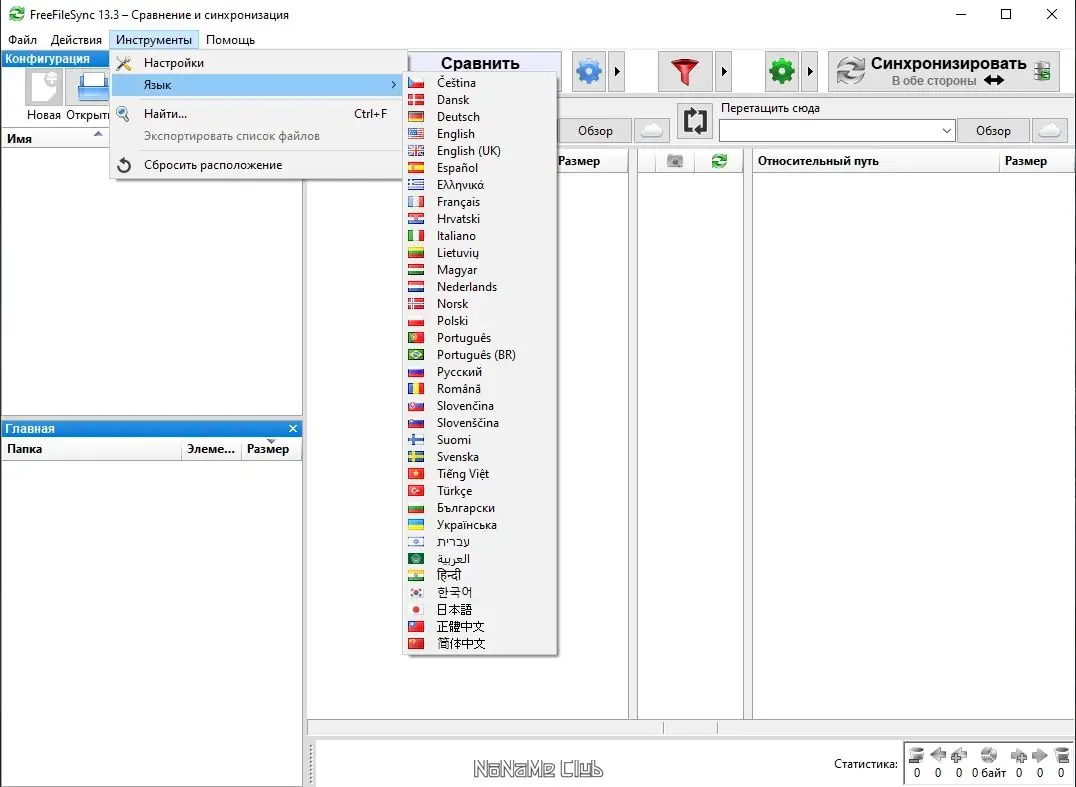This screenshot has width=1076, height=787.
Task: Click the data volume disk statistics icon
Action: click(989, 755)
